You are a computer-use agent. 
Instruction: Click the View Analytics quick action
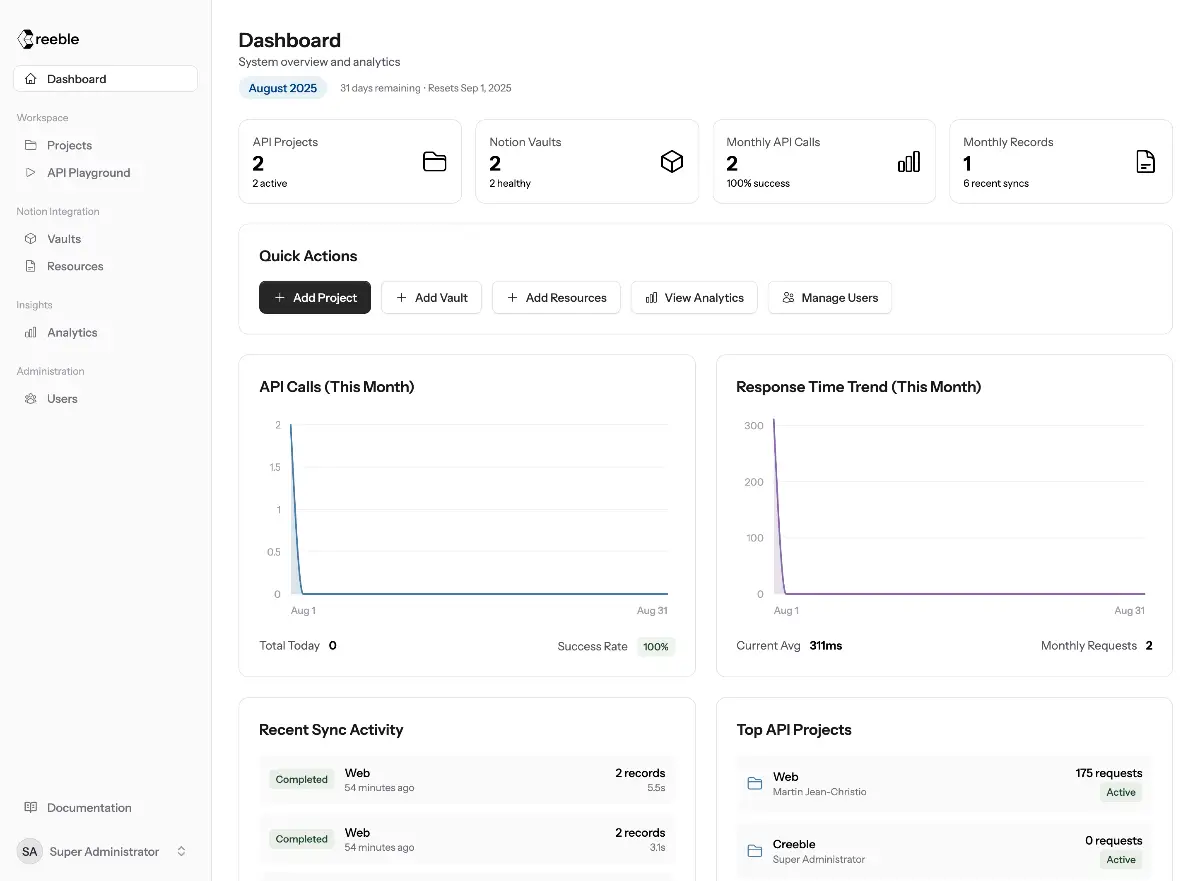(x=694, y=298)
